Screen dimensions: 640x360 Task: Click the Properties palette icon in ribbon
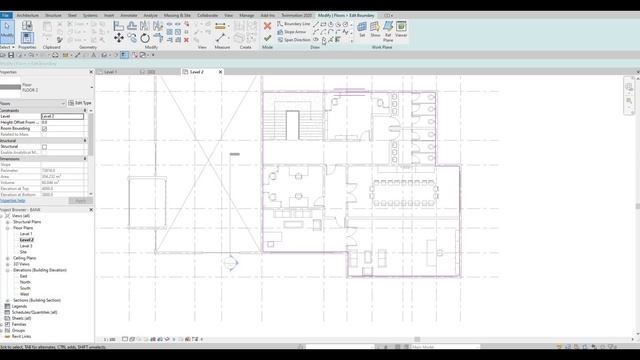coord(27,38)
